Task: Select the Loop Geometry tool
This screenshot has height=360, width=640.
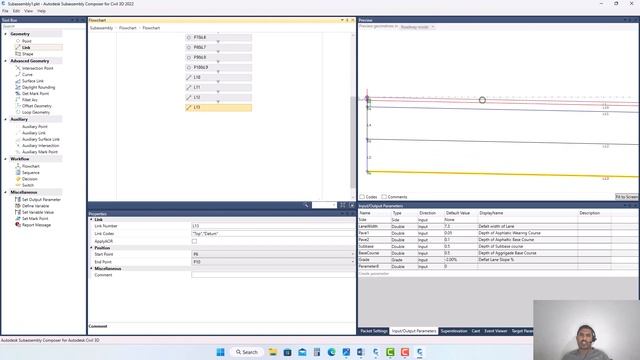Action: coord(36,112)
